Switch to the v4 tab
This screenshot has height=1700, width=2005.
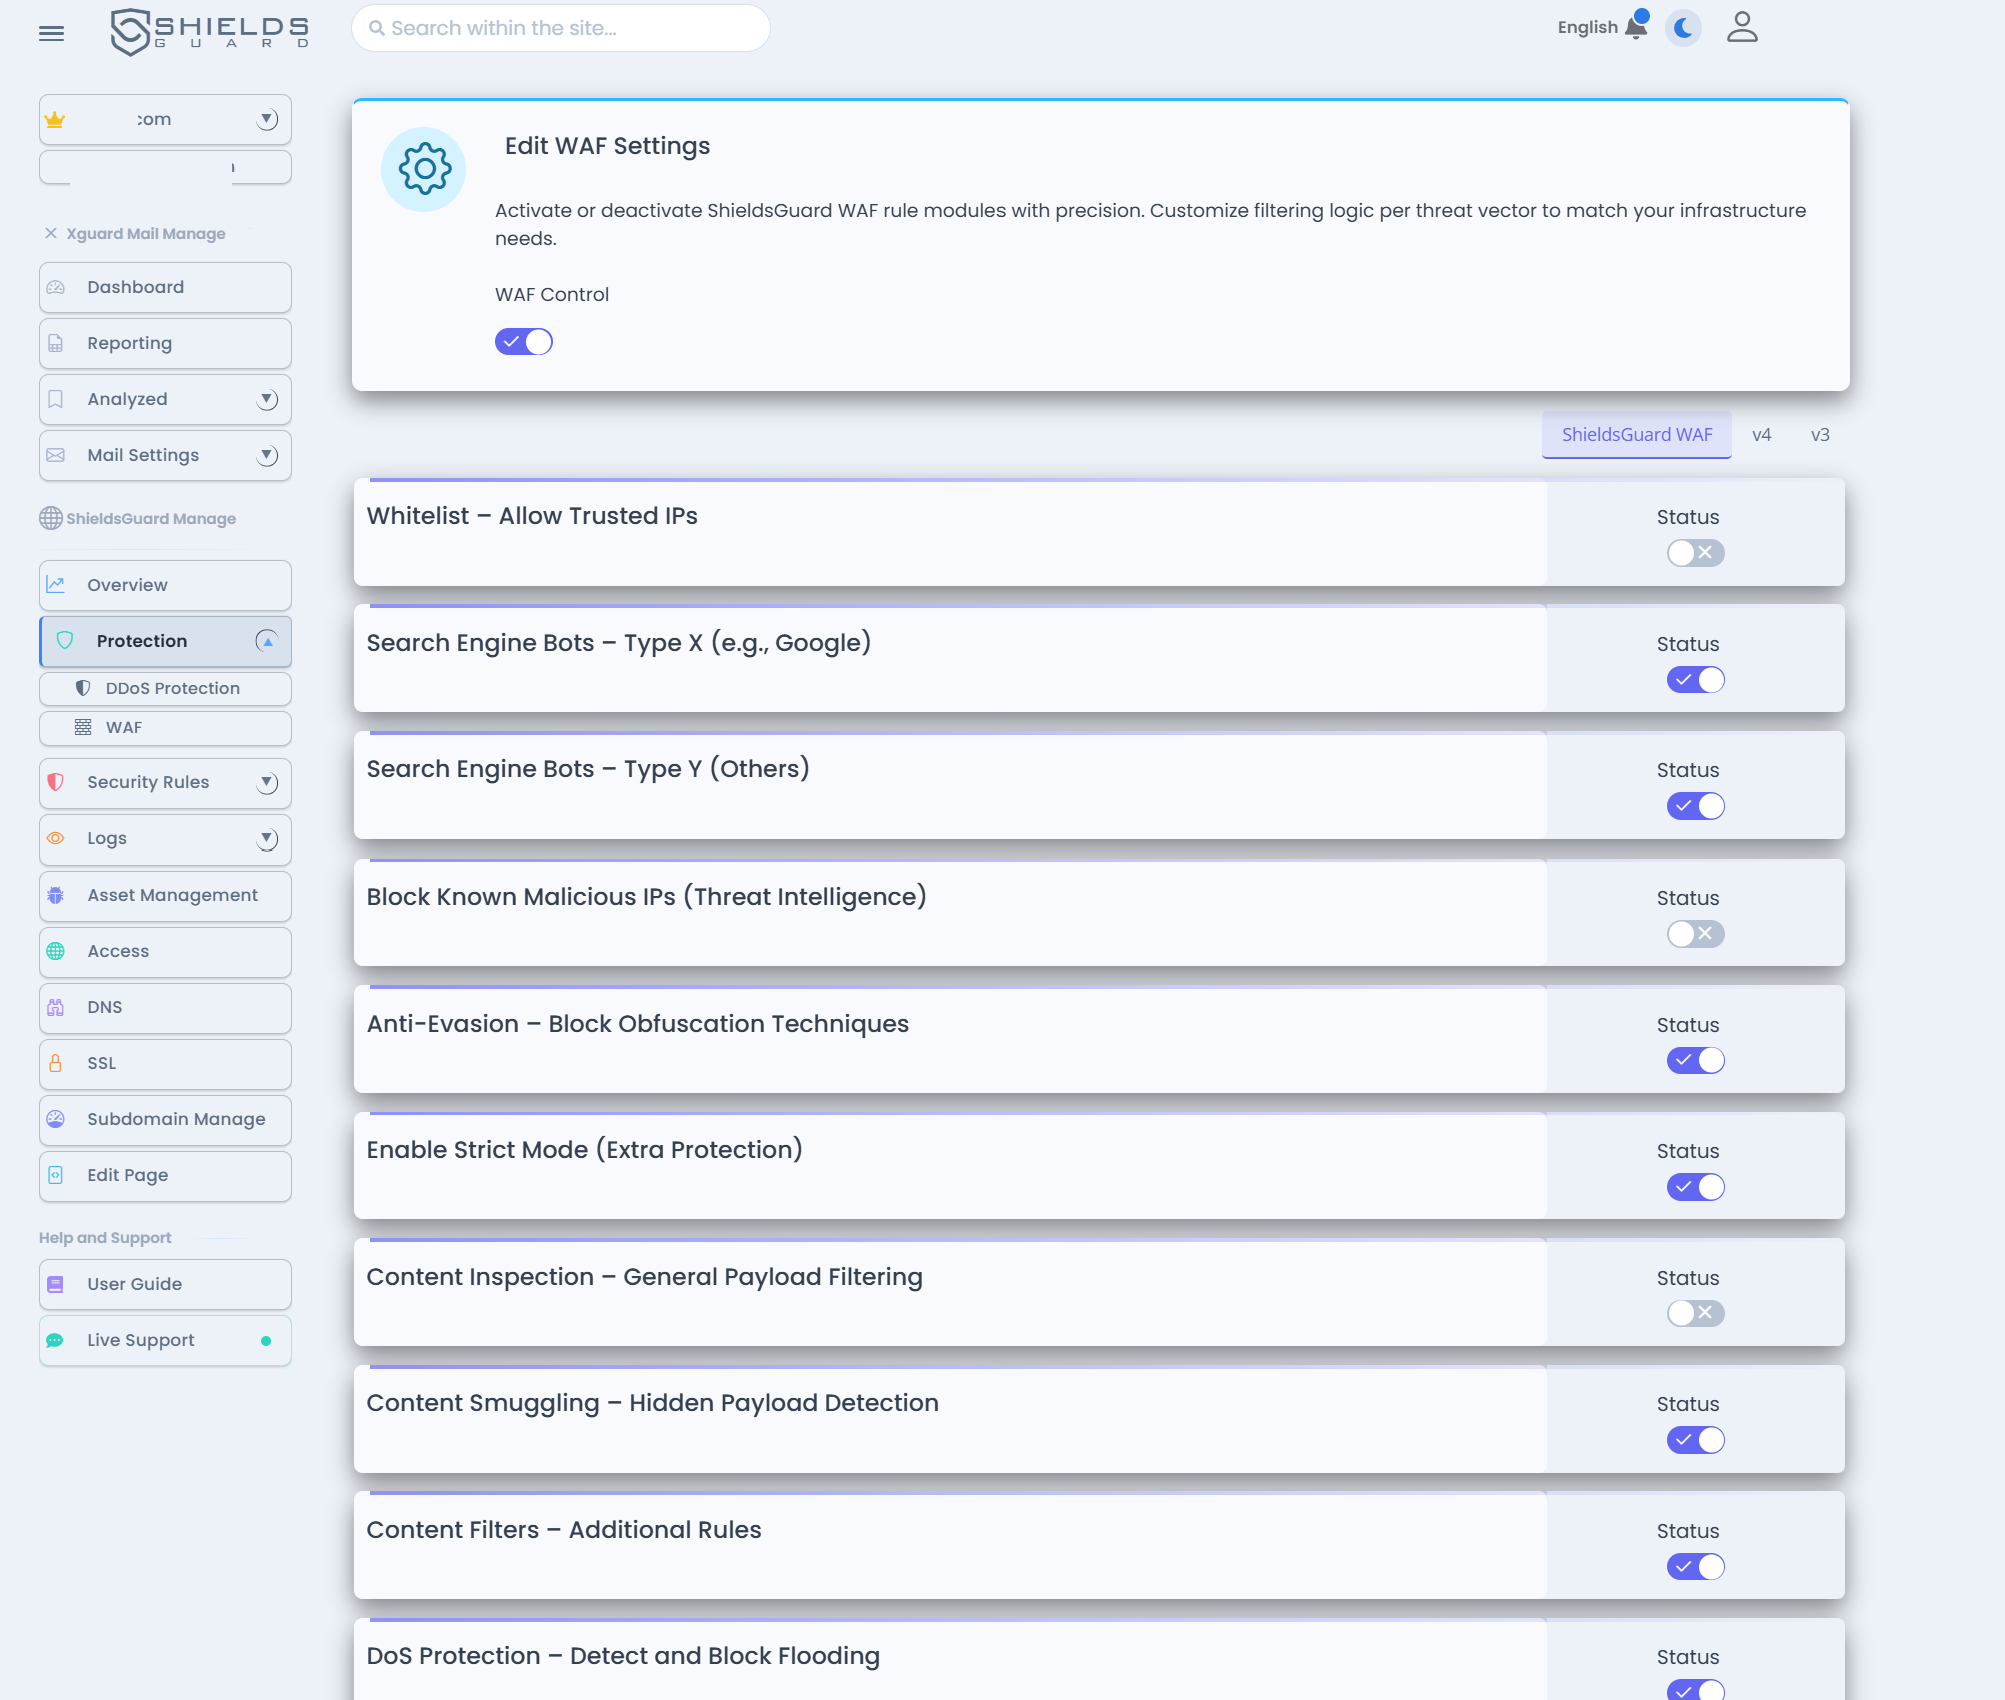pos(1761,435)
